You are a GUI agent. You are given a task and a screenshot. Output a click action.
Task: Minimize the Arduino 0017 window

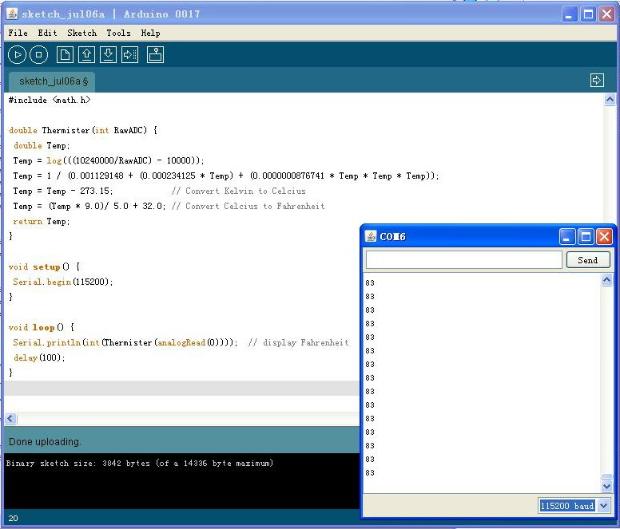click(569, 15)
